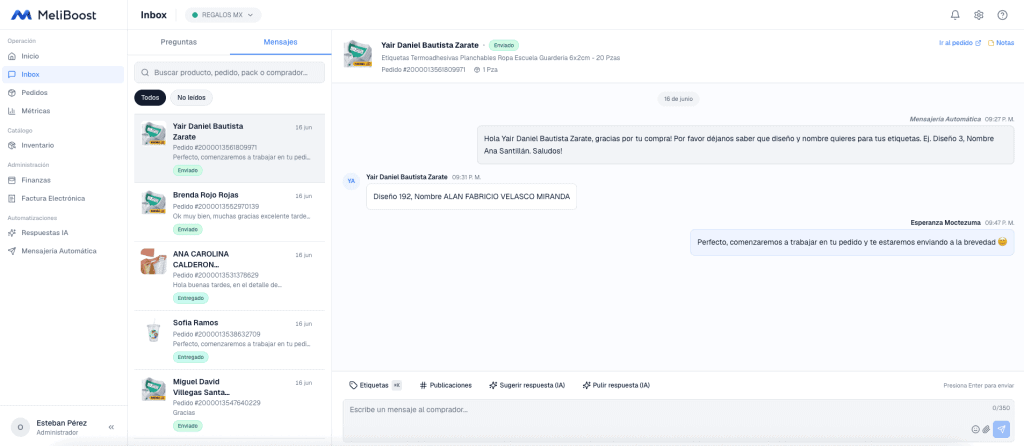The height and width of the screenshot is (446, 1024).
Task: Click Sofia Ramos product thumbnail
Action: pyautogui.click(x=153, y=331)
